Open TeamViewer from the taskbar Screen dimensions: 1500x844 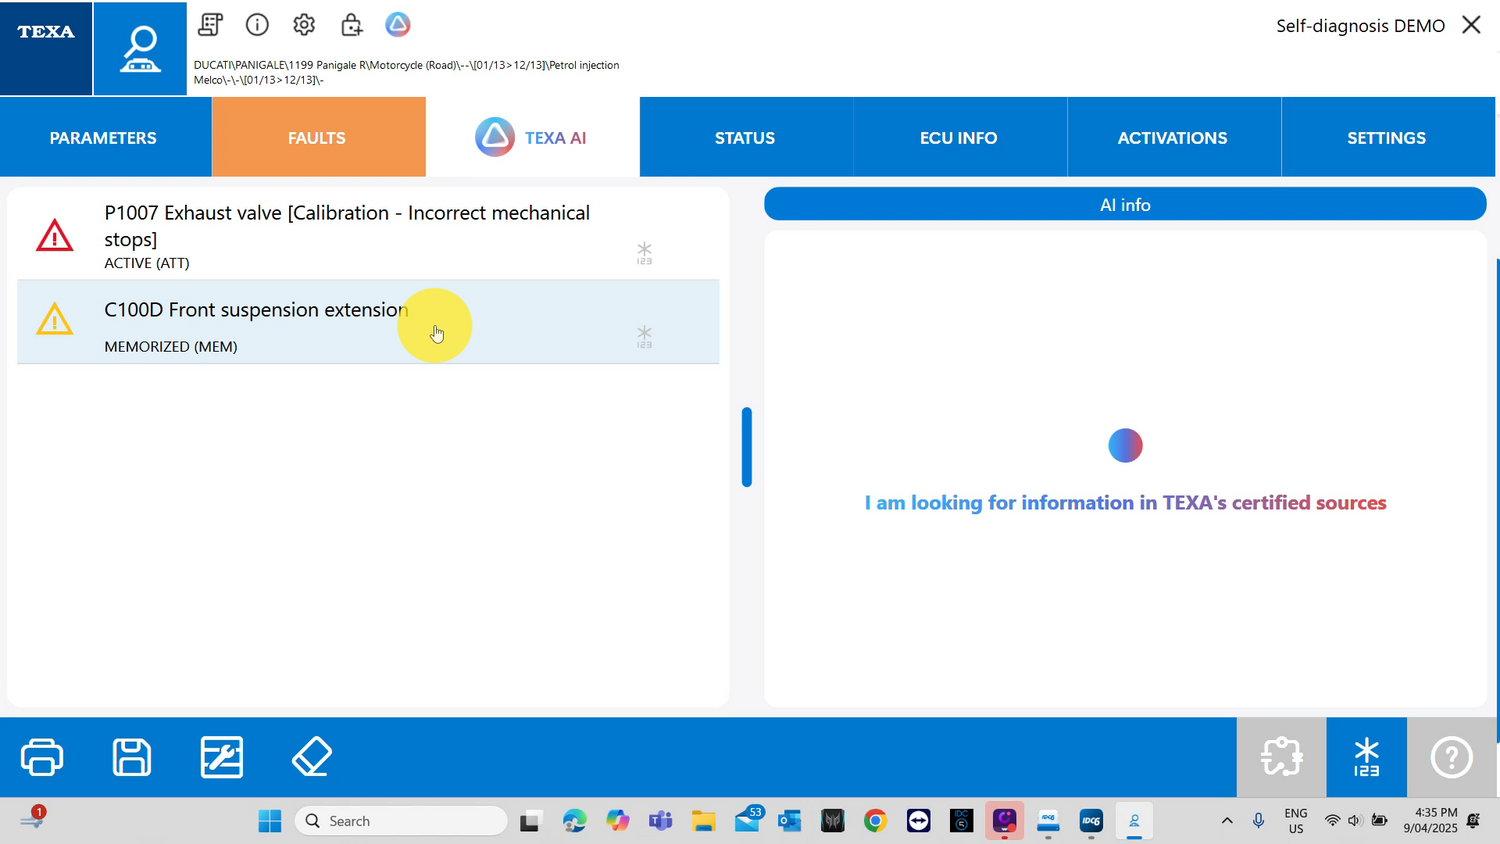[x=918, y=821]
